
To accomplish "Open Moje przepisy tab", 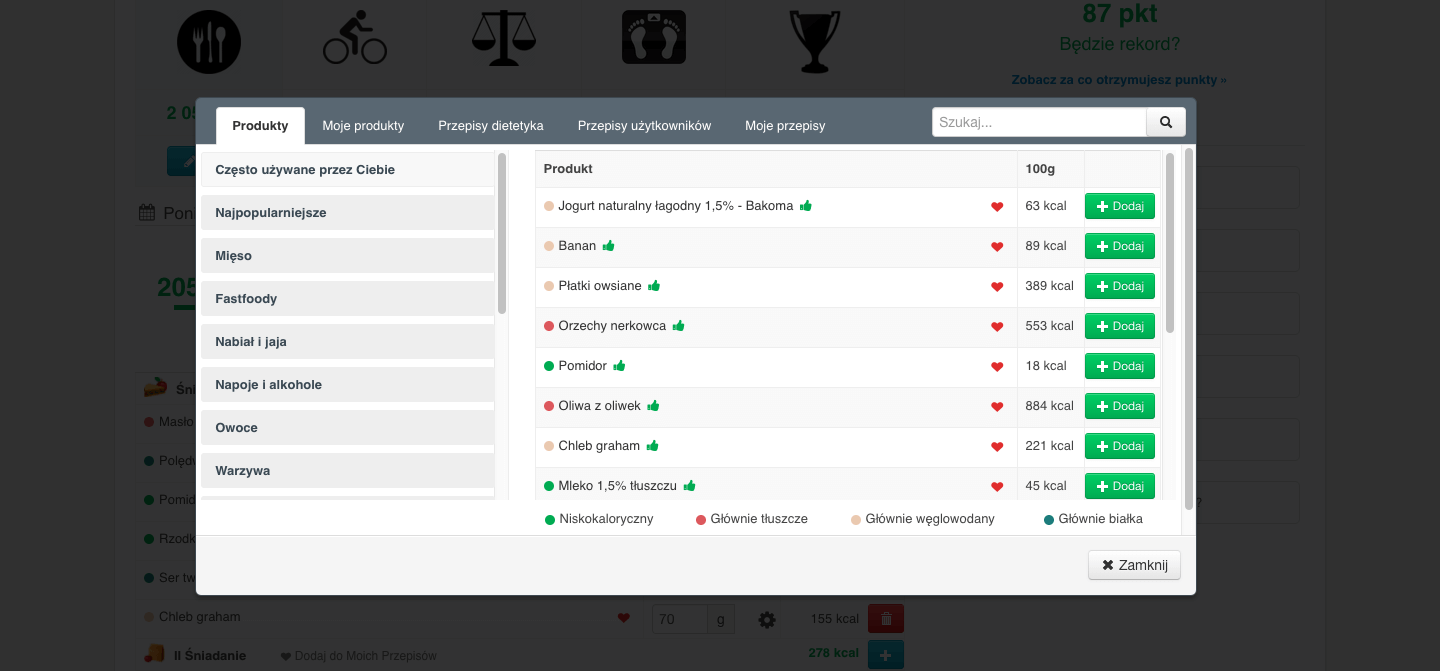I will [x=785, y=126].
